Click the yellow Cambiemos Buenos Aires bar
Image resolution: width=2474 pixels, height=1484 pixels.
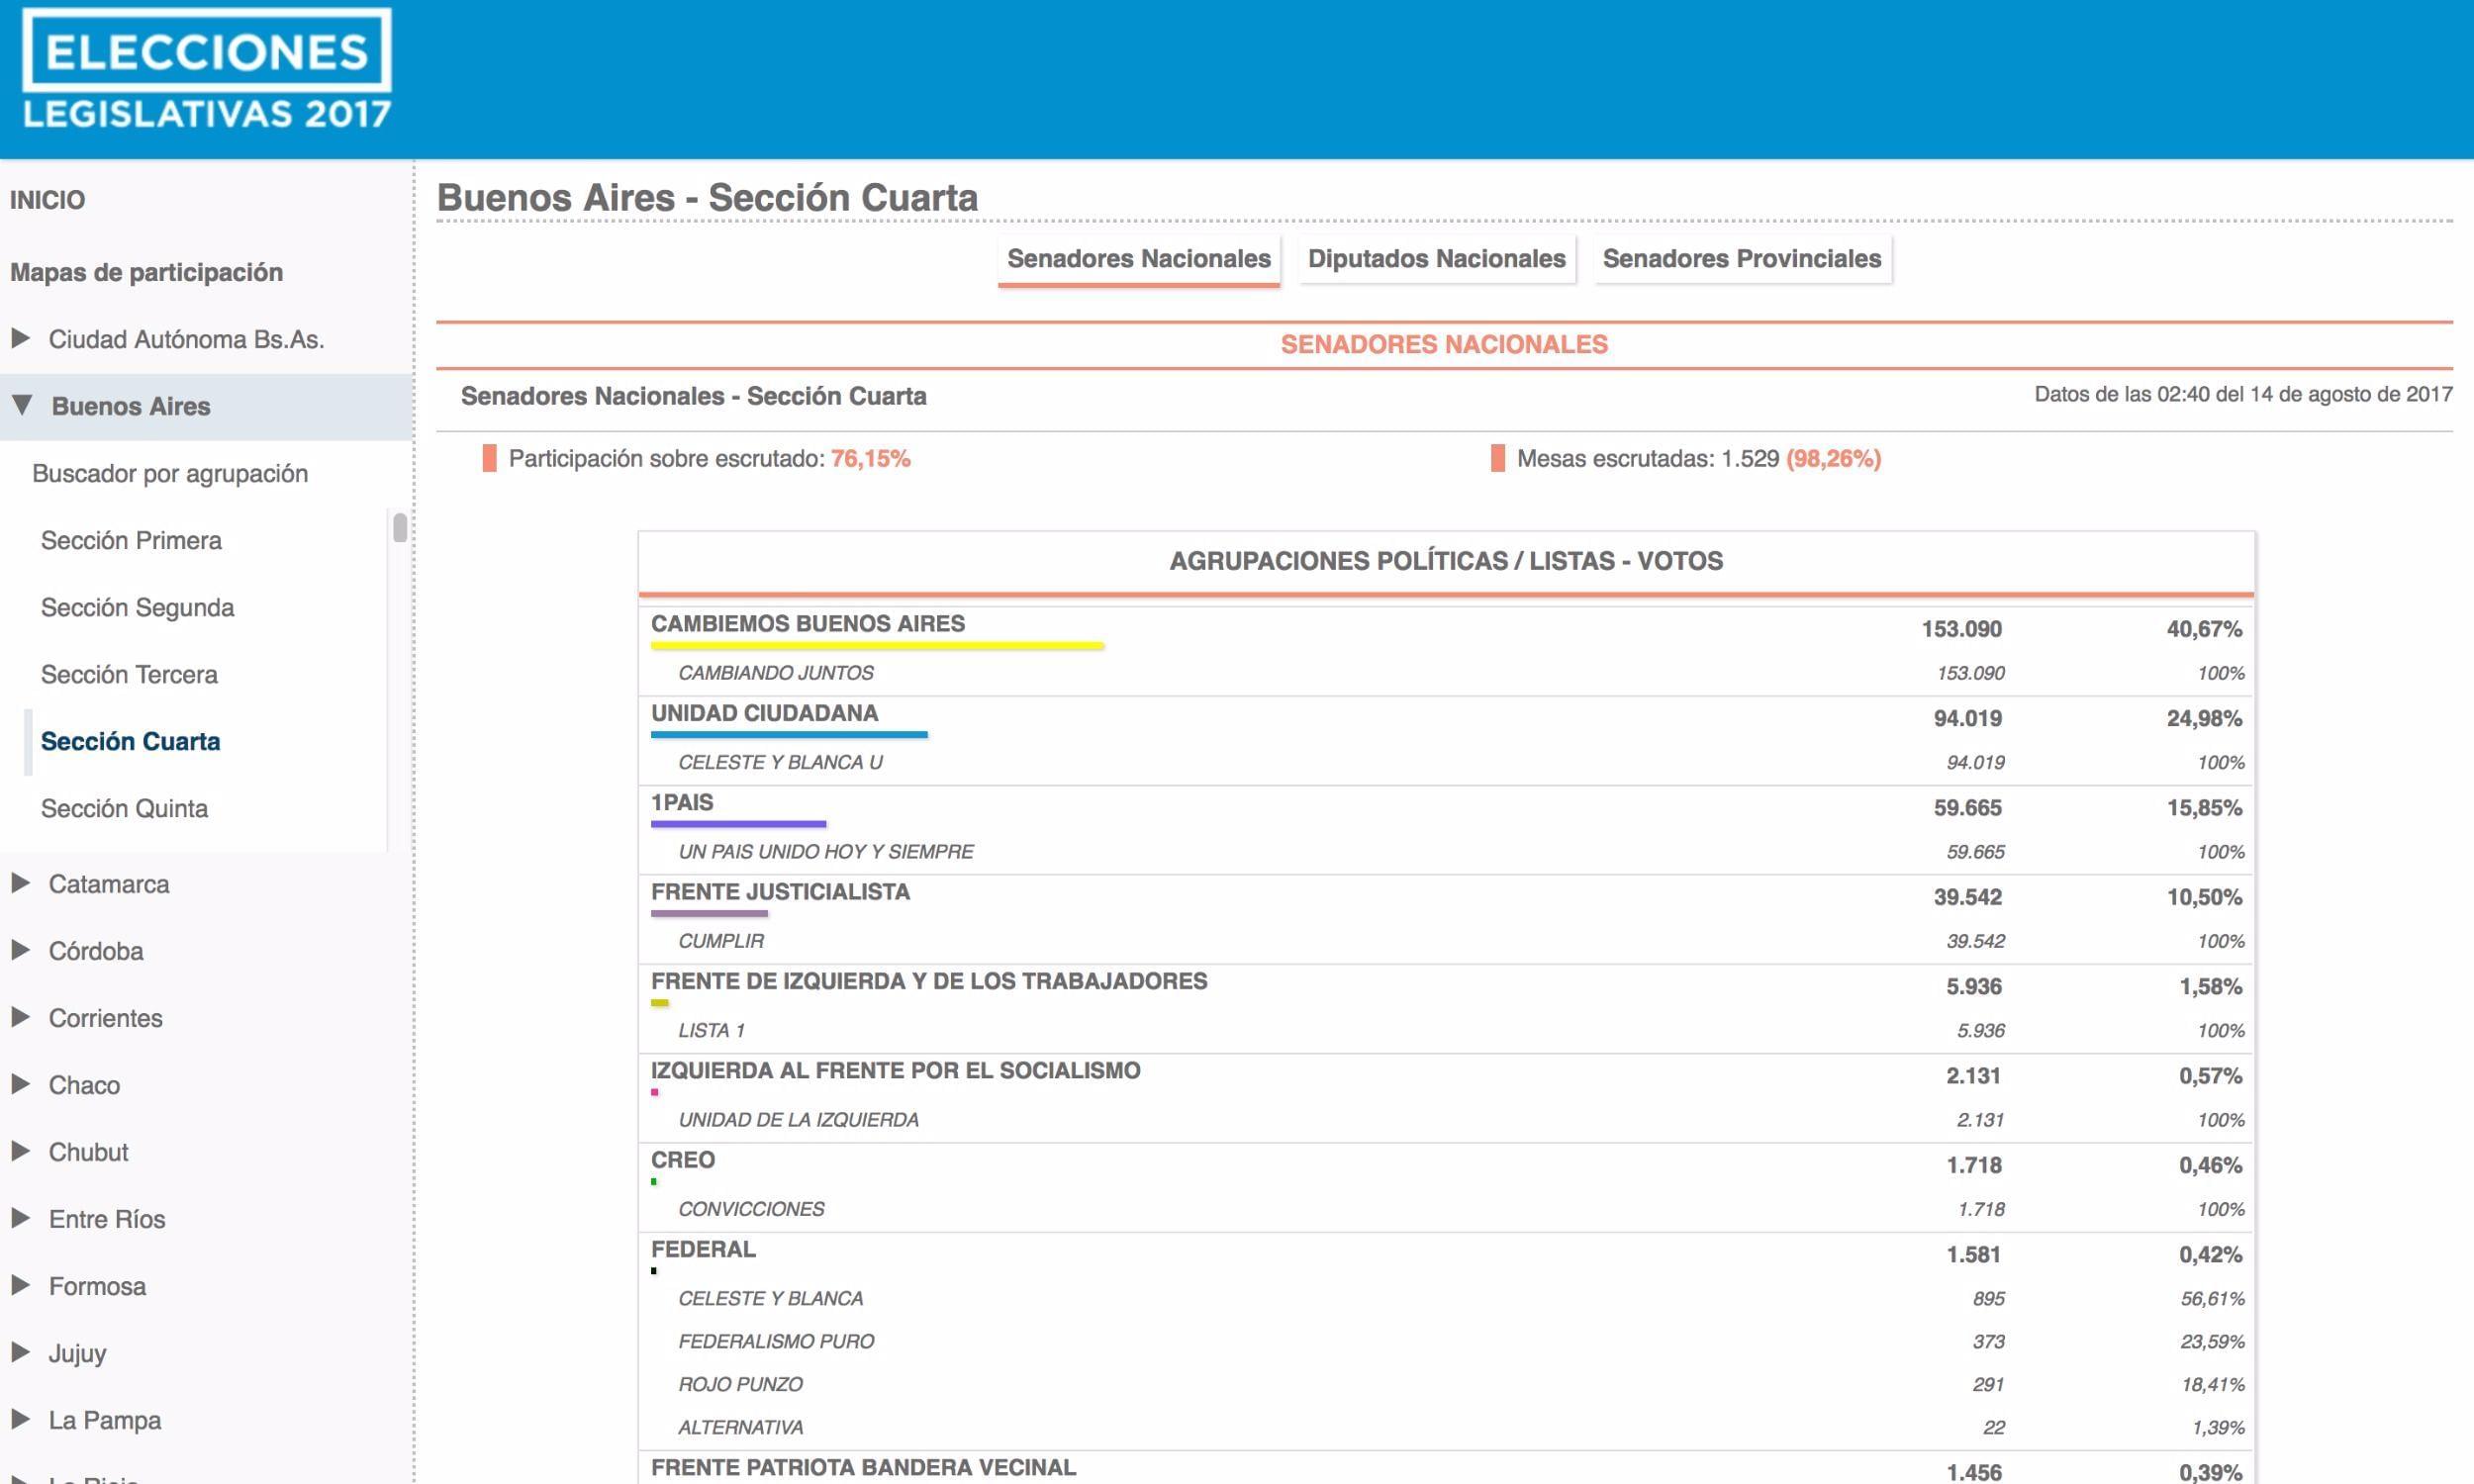click(876, 647)
